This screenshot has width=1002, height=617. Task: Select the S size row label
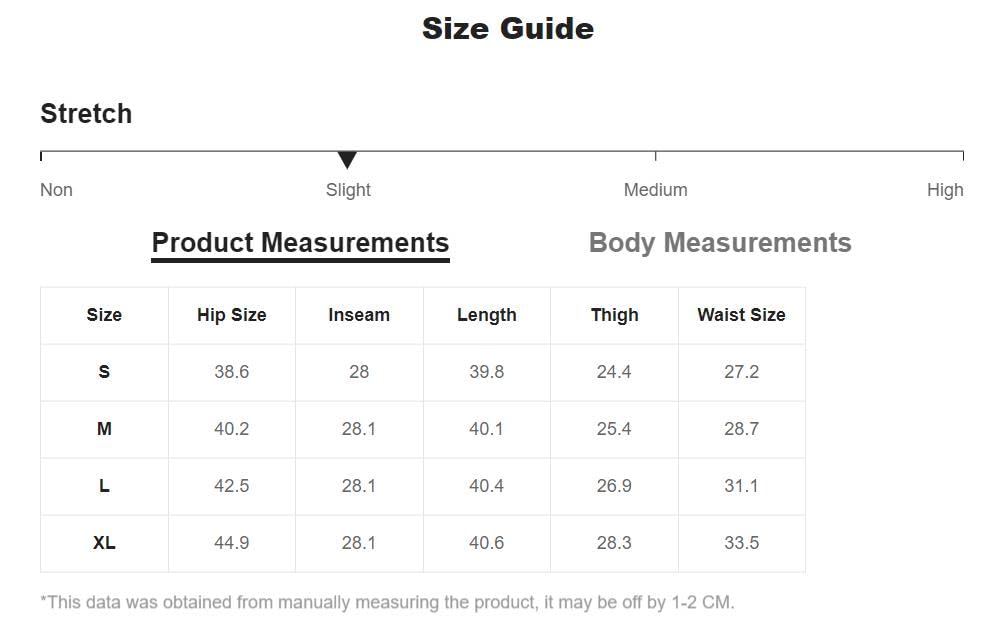pyautogui.click(x=104, y=372)
